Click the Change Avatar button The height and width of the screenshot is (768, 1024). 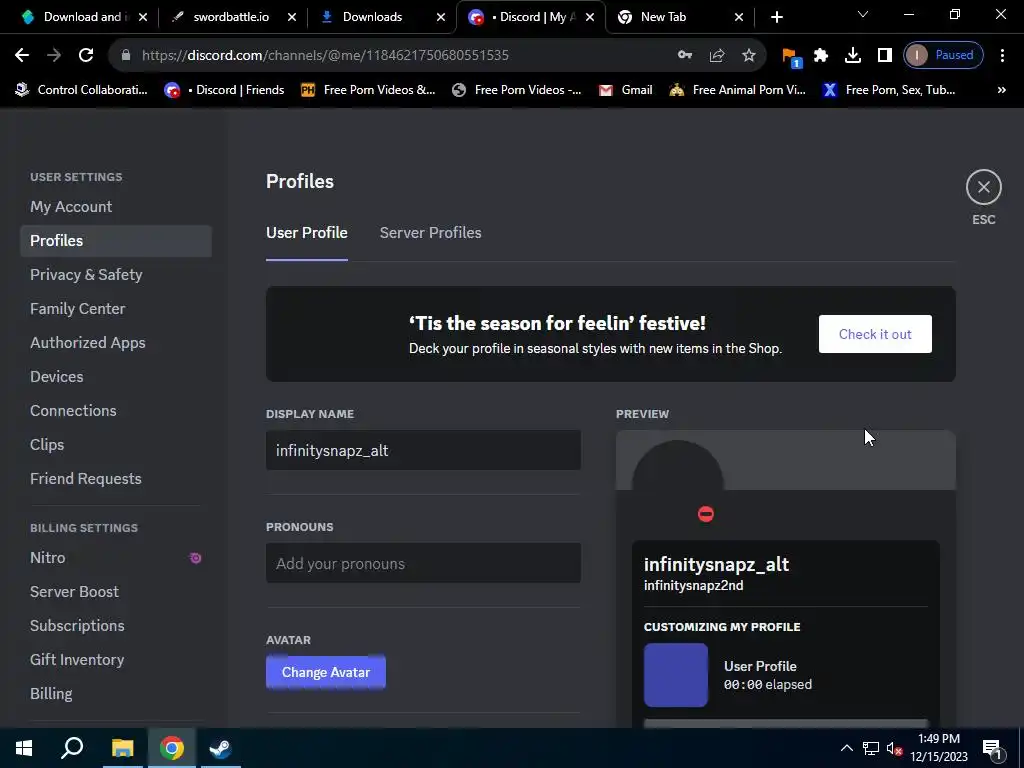click(326, 673)
